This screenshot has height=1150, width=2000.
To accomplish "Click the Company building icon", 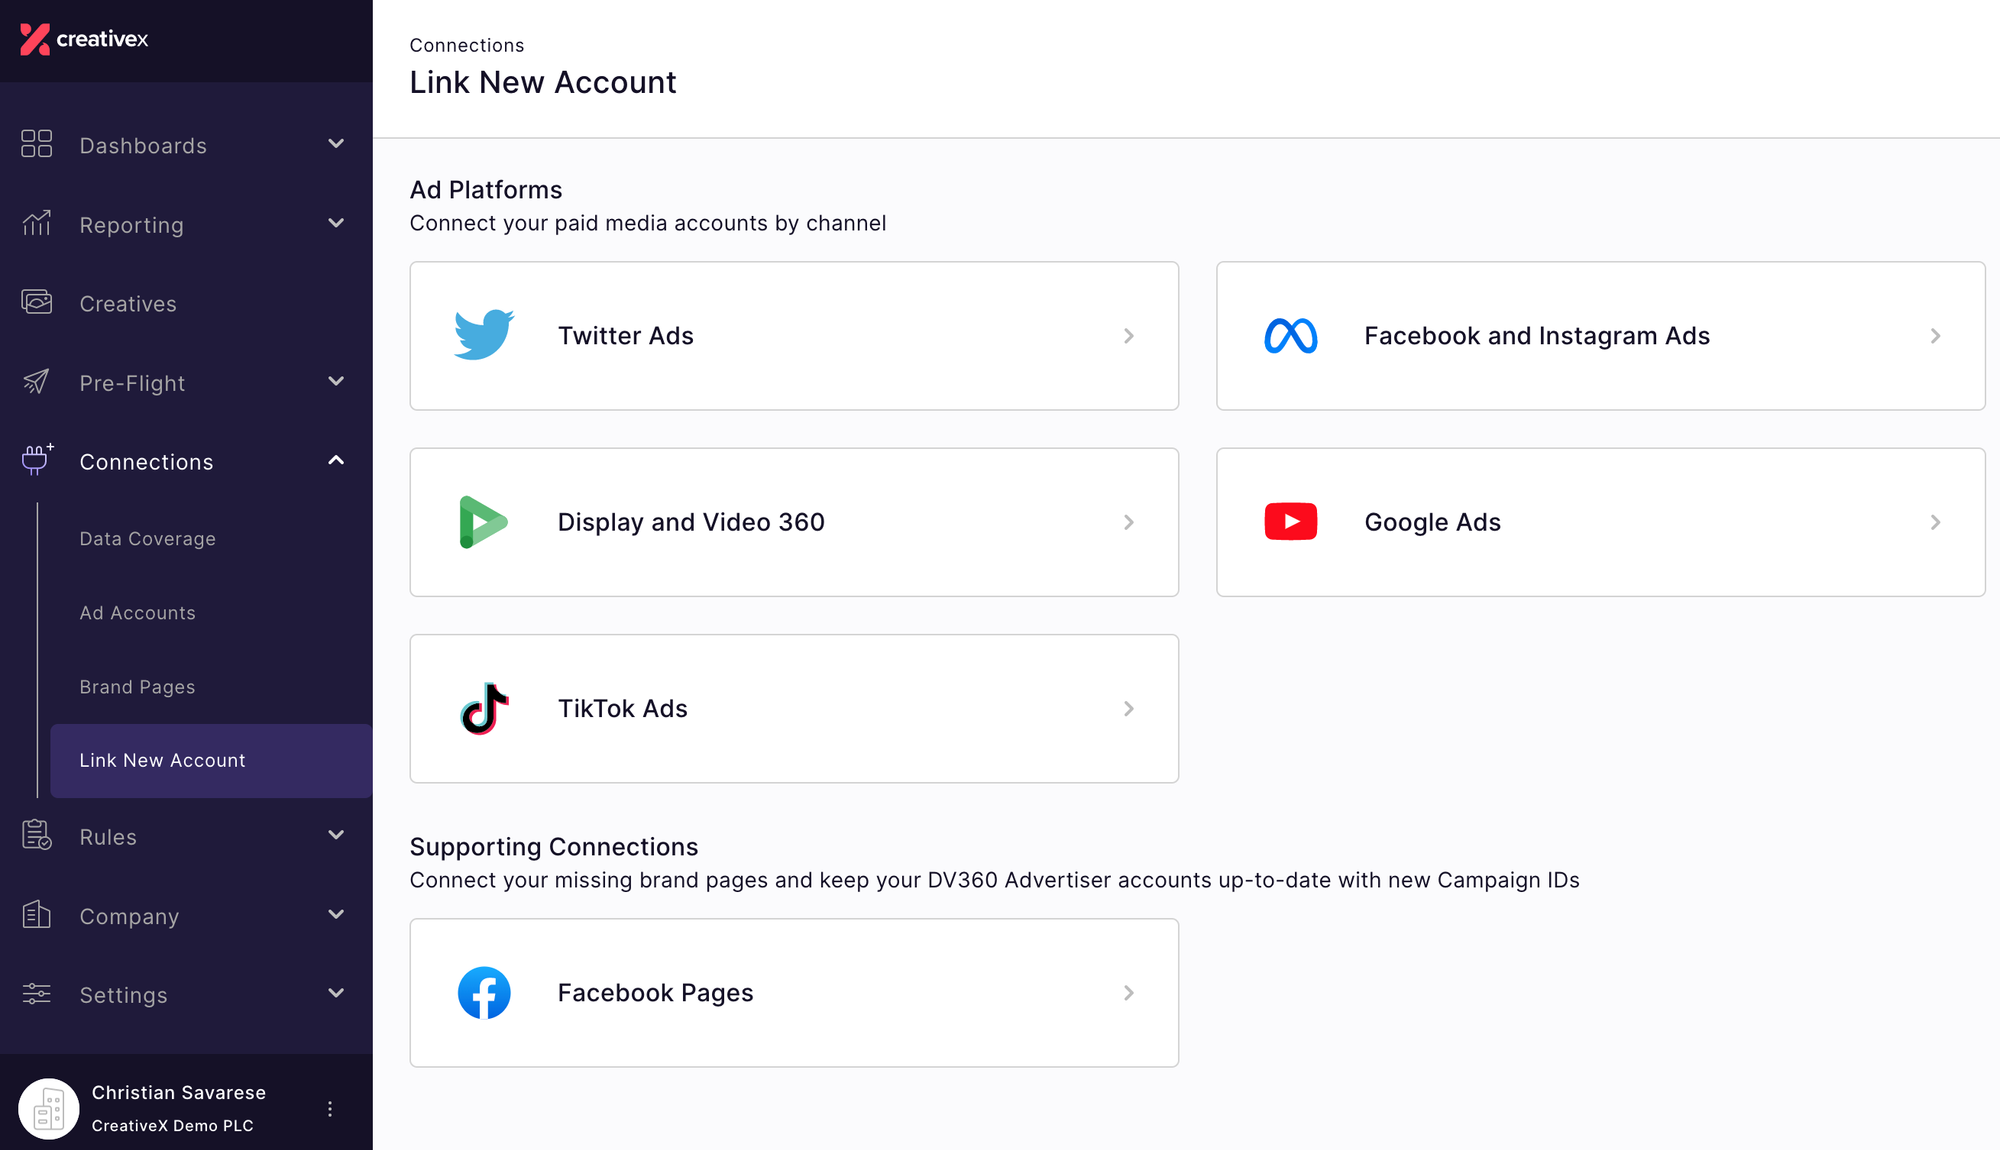I will point(37,914).
